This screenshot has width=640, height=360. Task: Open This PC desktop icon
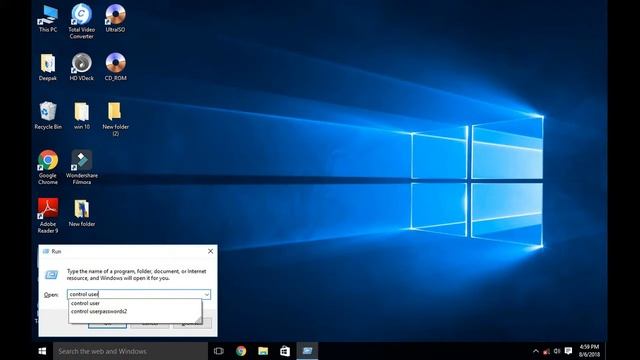click(48, 18)
